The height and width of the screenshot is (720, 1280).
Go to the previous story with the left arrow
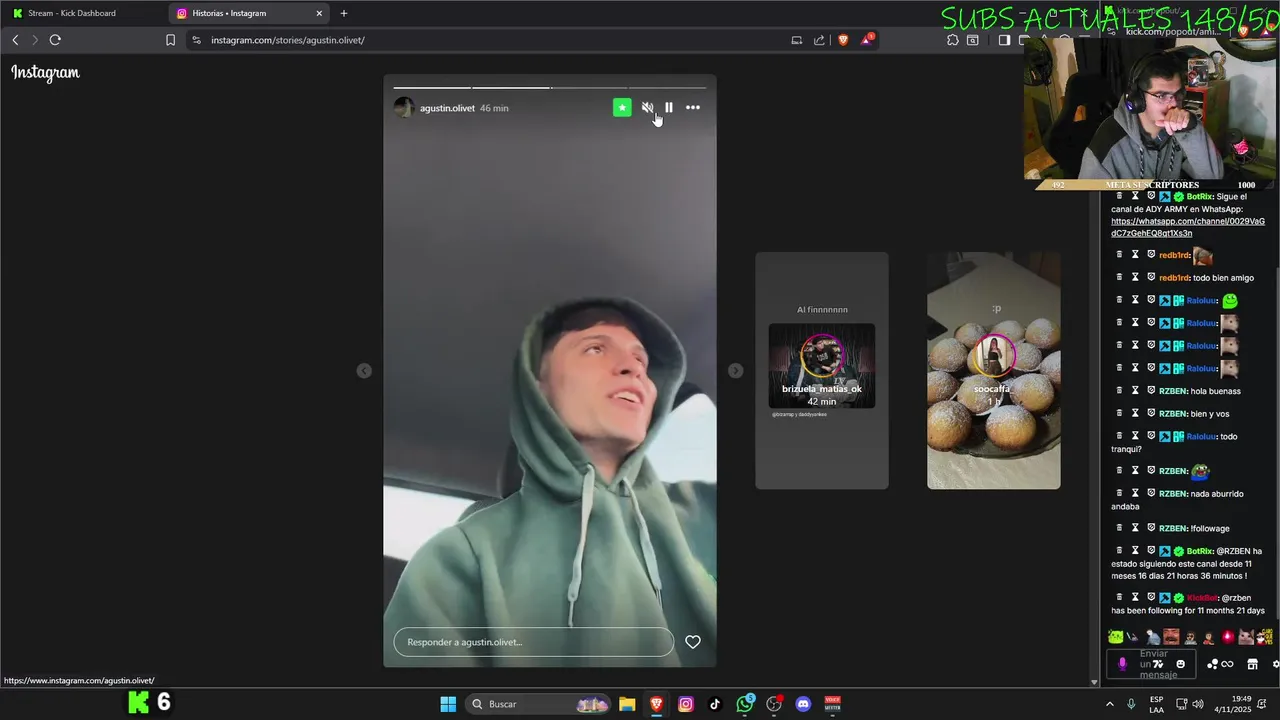click(x=364, y=371)
